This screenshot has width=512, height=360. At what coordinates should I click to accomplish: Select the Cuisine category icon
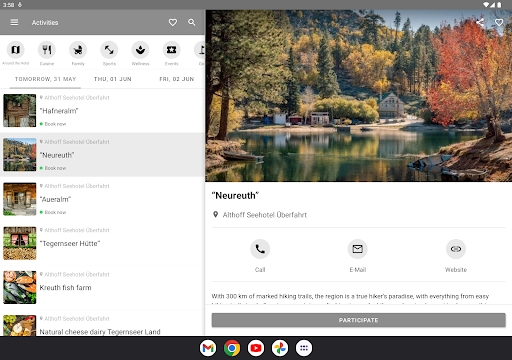coord(47,50)
